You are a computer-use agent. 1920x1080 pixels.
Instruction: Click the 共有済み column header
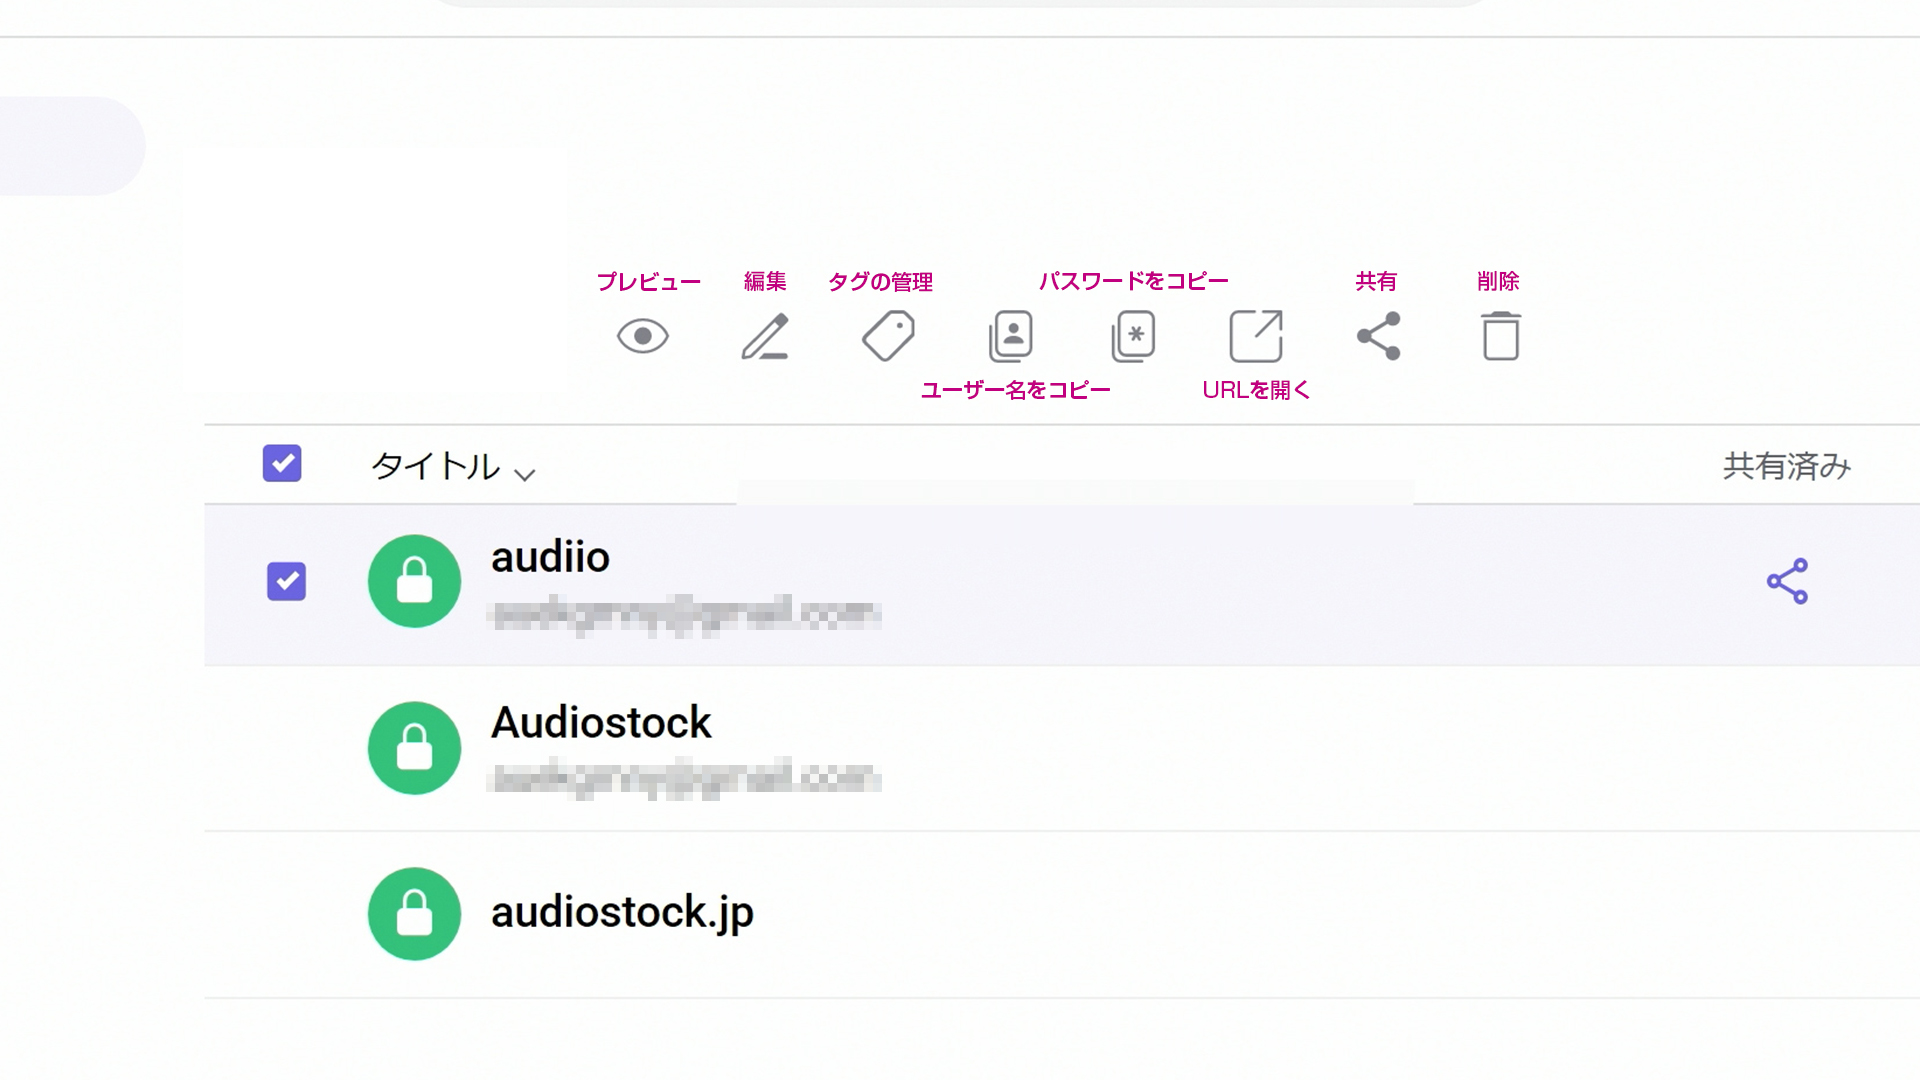tap(1787, 466)
